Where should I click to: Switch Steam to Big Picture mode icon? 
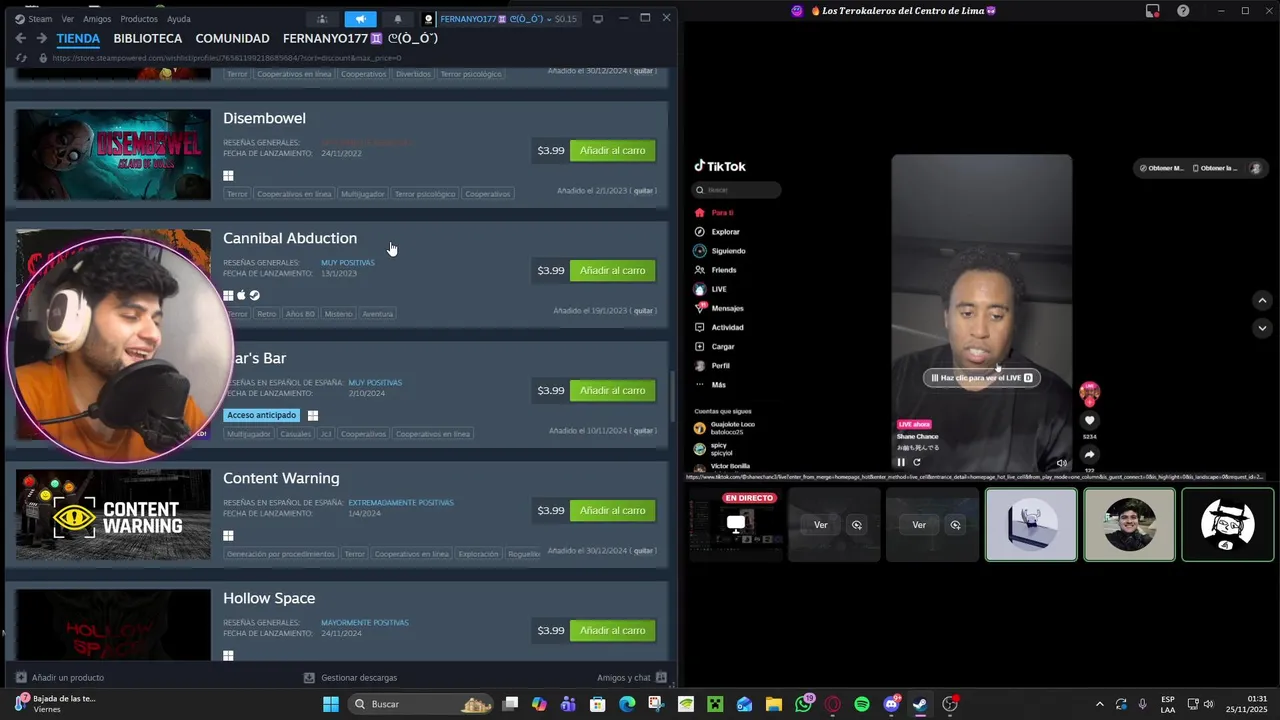598,19
